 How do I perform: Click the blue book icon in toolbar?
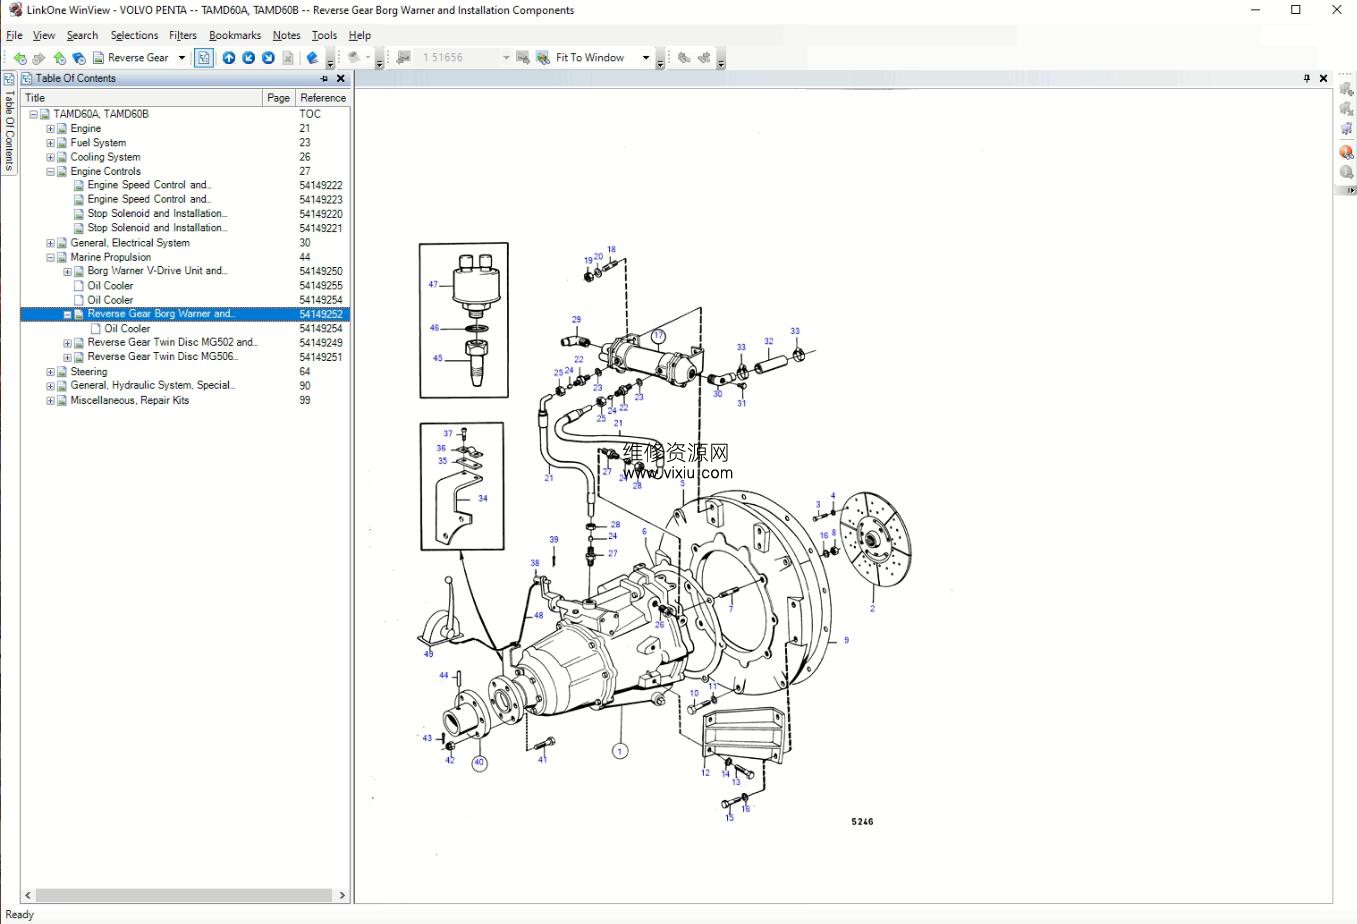pos(312,58)
